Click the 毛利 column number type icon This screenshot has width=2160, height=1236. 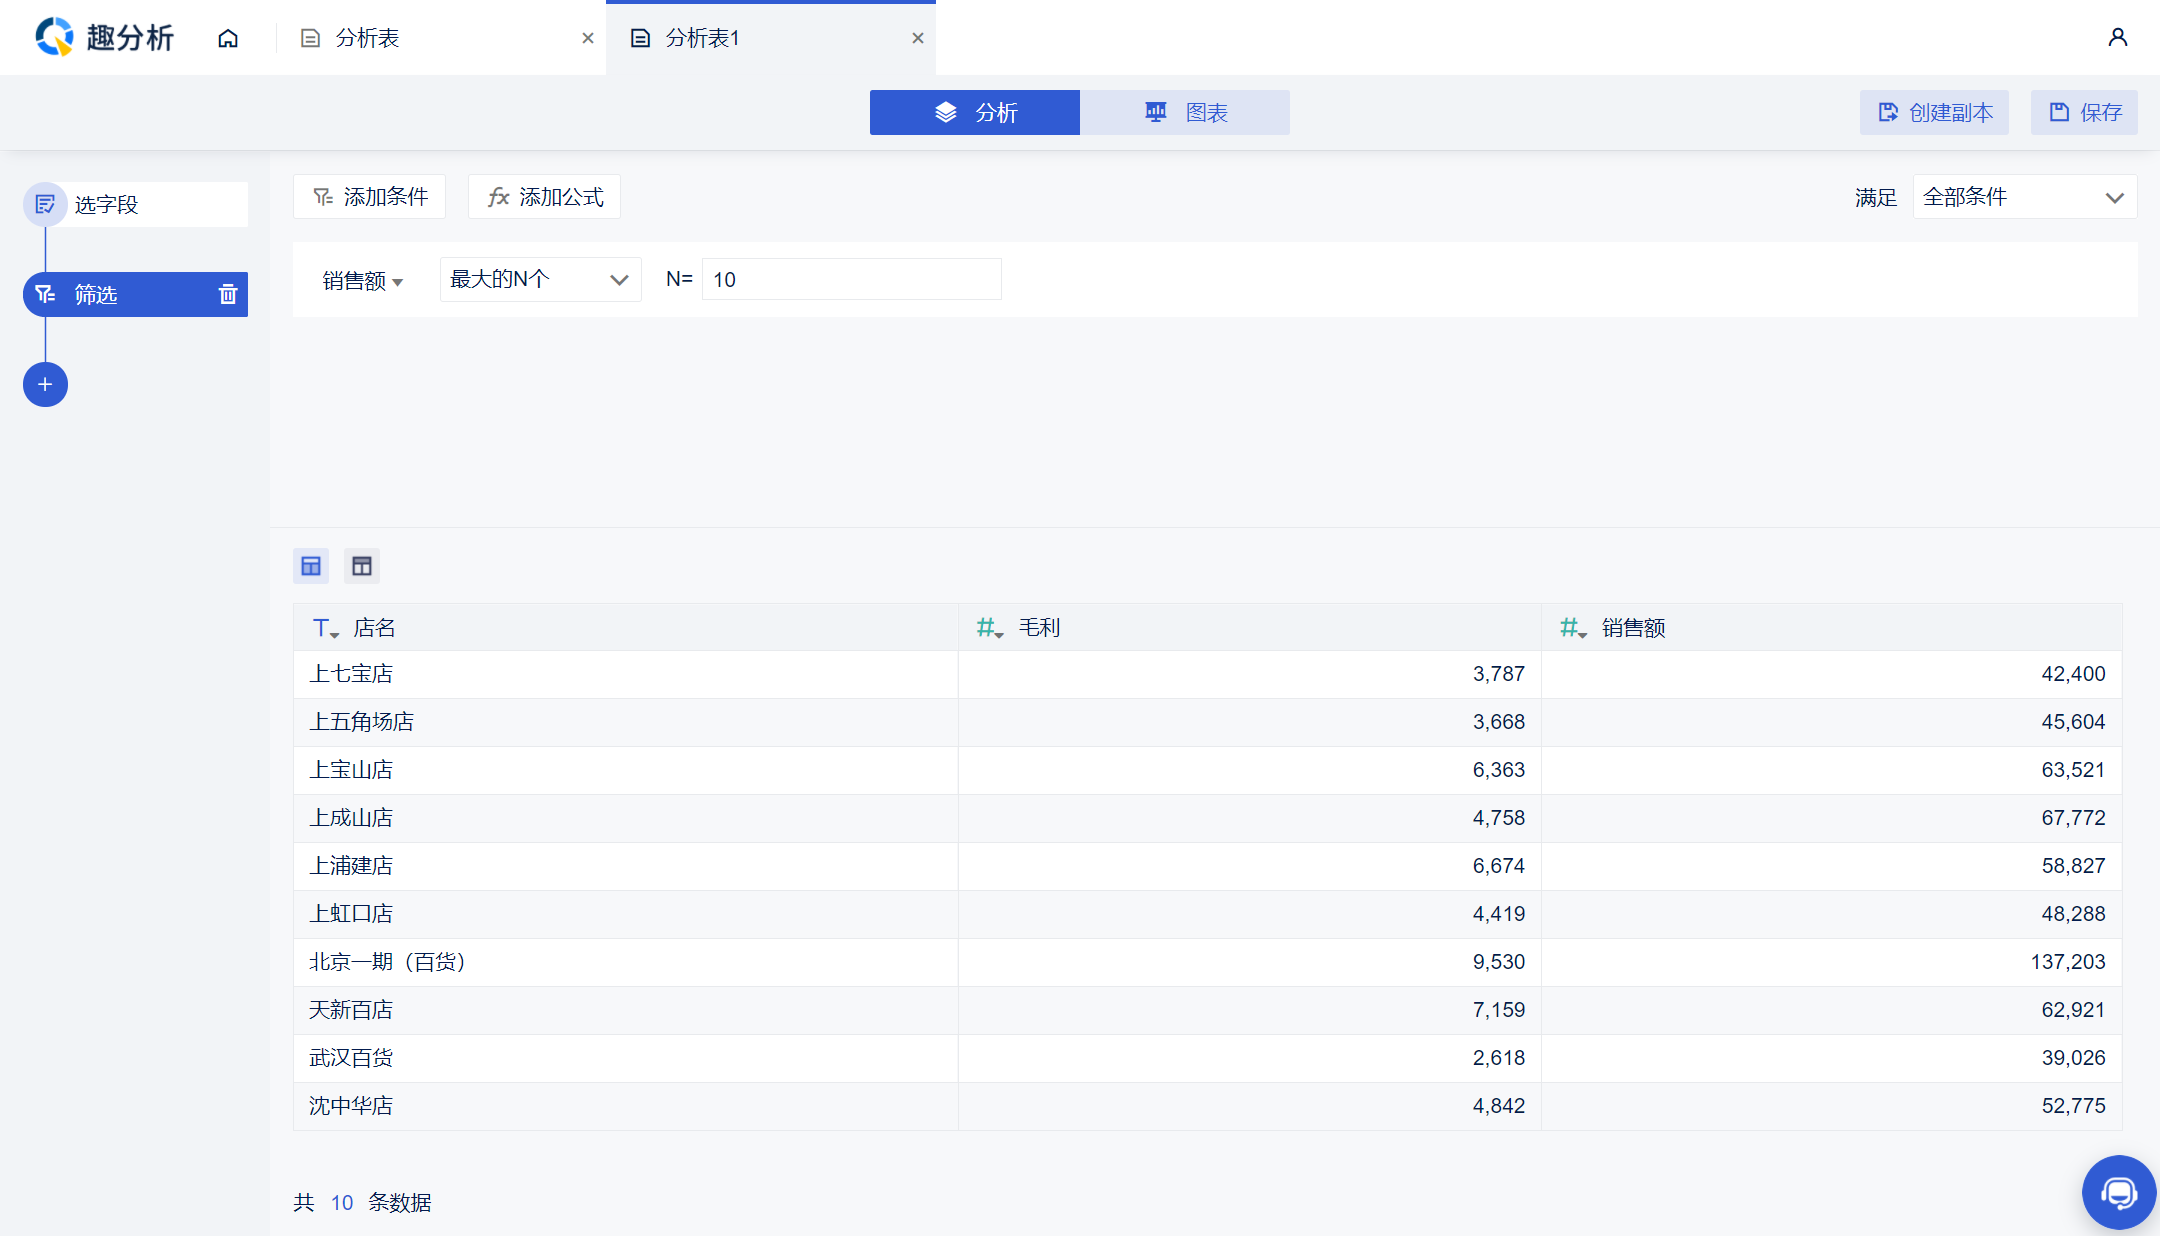click(989, 628)
